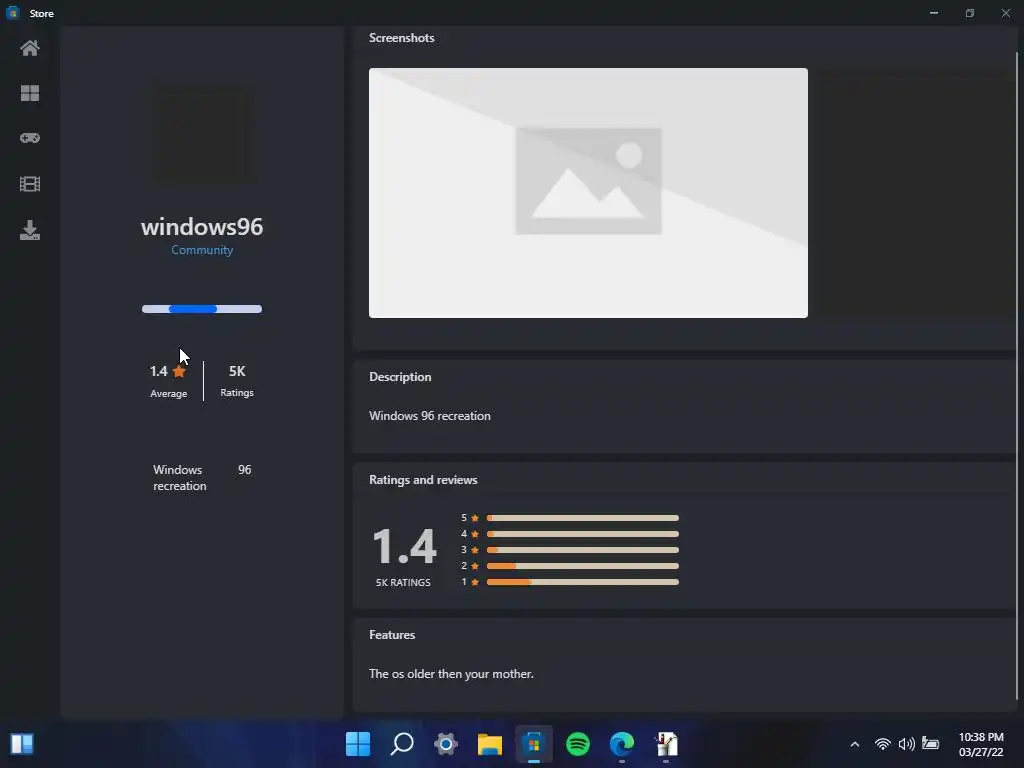This screenshot has width=1024, height=768.
Task: Open Movies & TV film icon
Action: pos(29,184)
